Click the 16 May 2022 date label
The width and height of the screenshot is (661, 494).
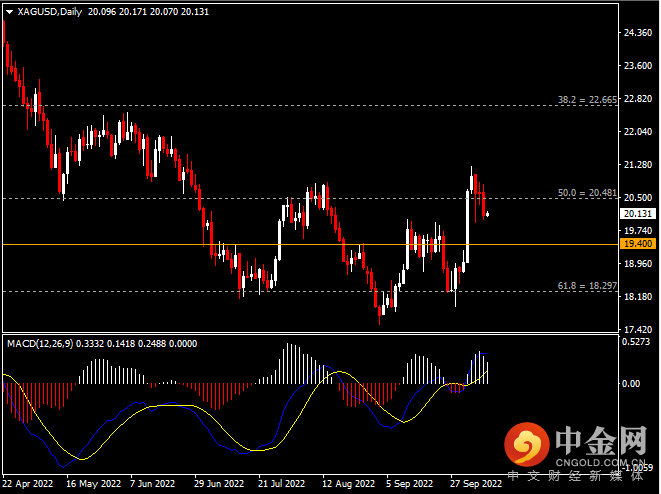93,483
